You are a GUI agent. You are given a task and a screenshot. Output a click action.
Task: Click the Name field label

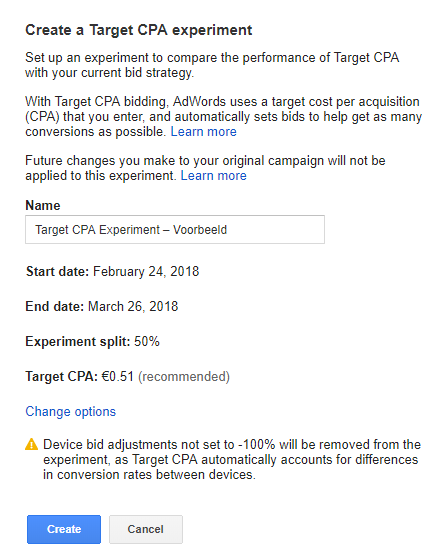pyautogui.click(x=43, y=206)
